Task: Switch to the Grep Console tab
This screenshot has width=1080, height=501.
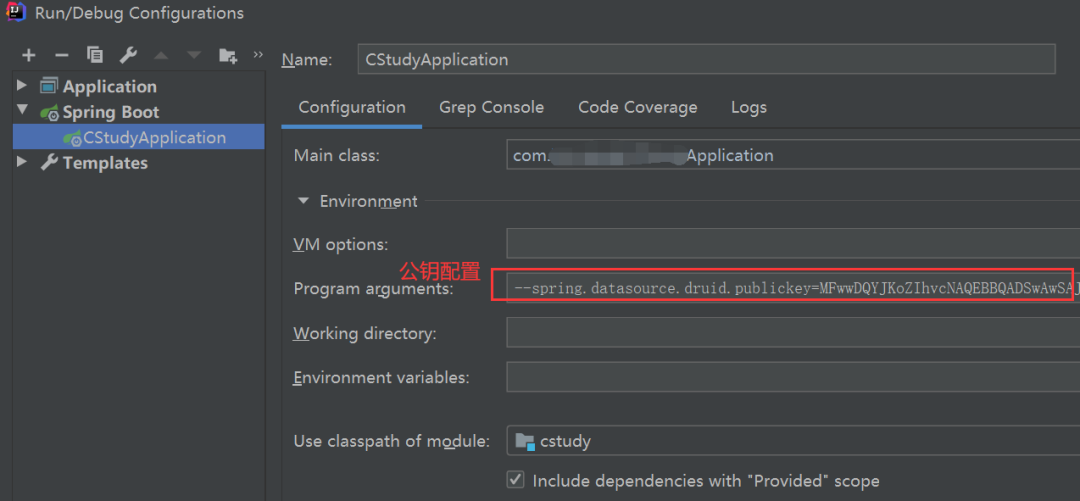Action: (x=491, y=107)
